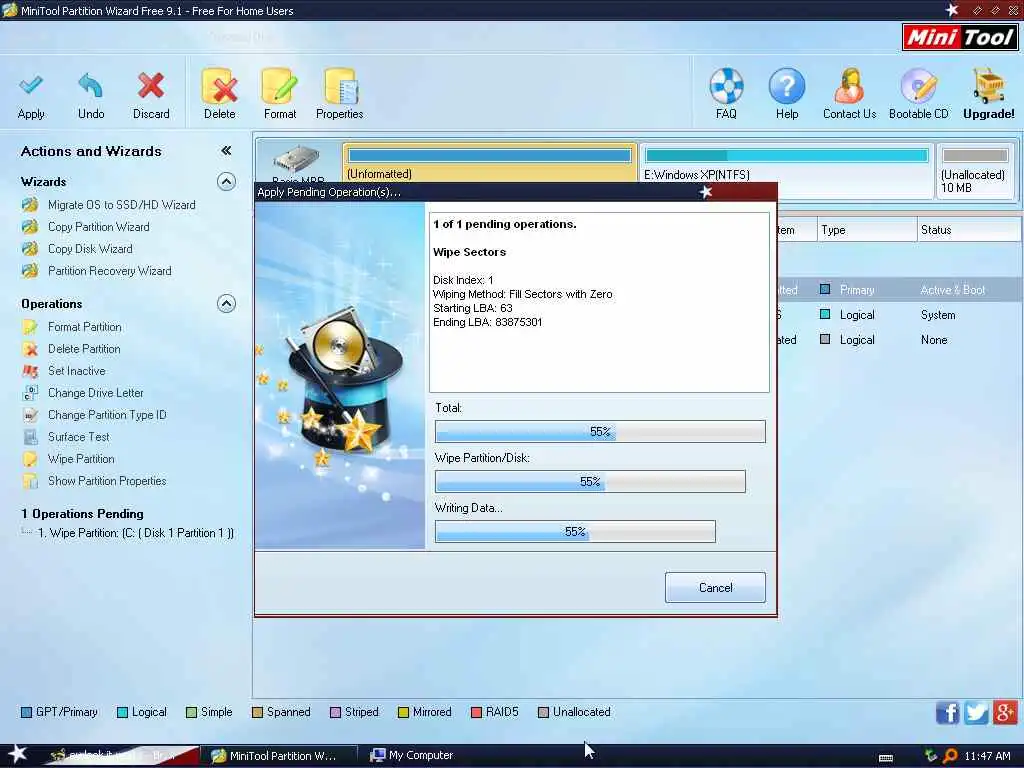The width and height of the screenshot is (1024, 768).
Task: Click the Partition Recovery Wizard icon
Action: coord(30,271)
